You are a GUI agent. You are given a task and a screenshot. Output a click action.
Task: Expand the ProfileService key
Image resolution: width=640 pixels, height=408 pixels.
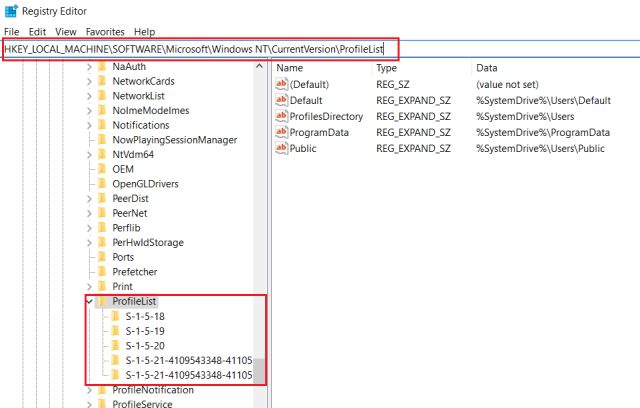89,404
